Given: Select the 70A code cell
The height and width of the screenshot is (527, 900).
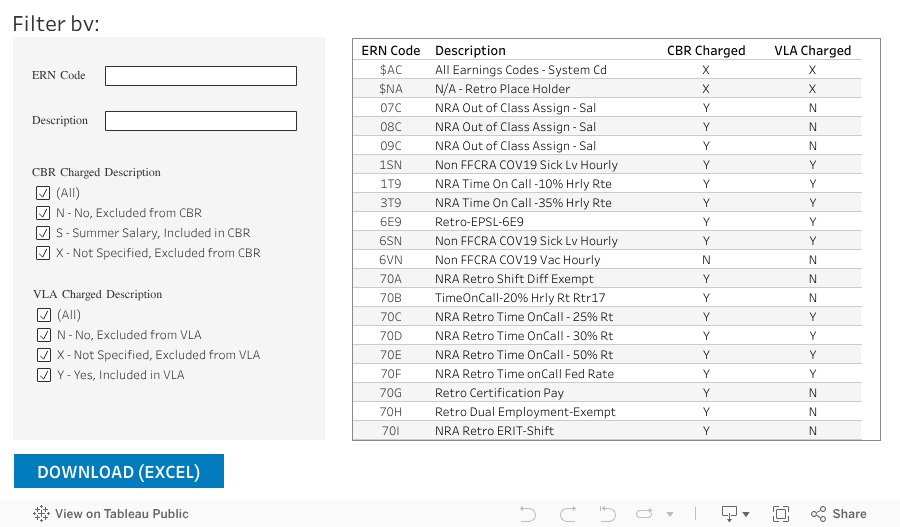Looking at the screenshot, I should point(391,278).
